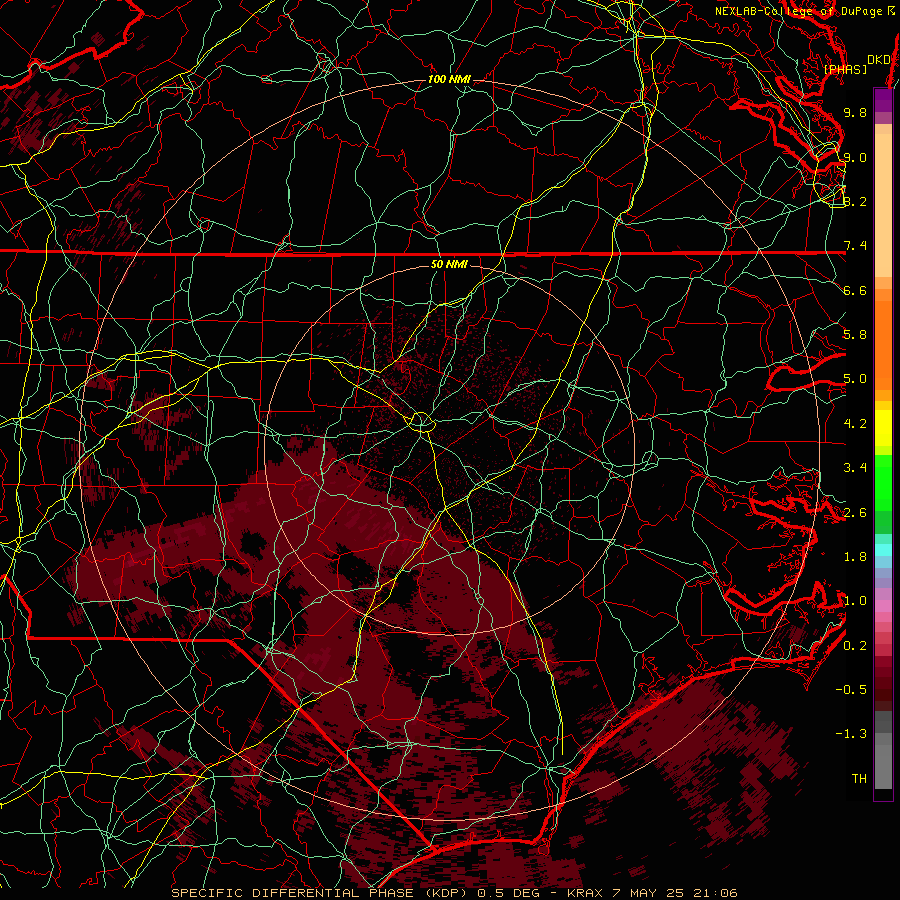Select the 2.6 value on the color scale
Viewport: 900px width, 900px height.
coord(855,513)
